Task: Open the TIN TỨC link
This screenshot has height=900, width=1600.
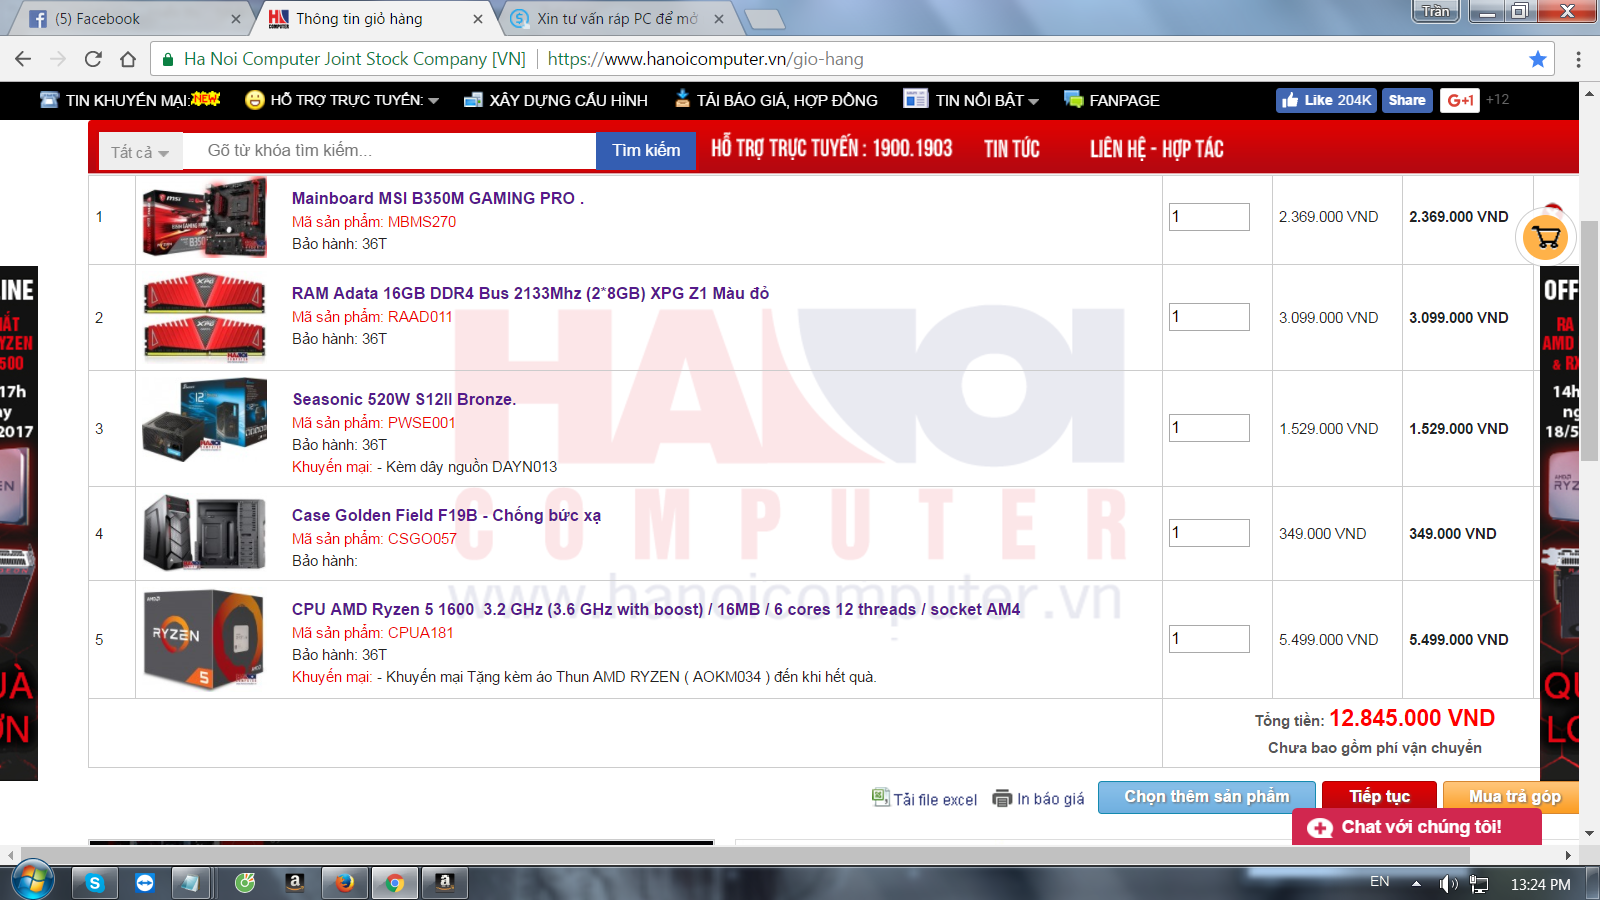Action: point(1012,149)
